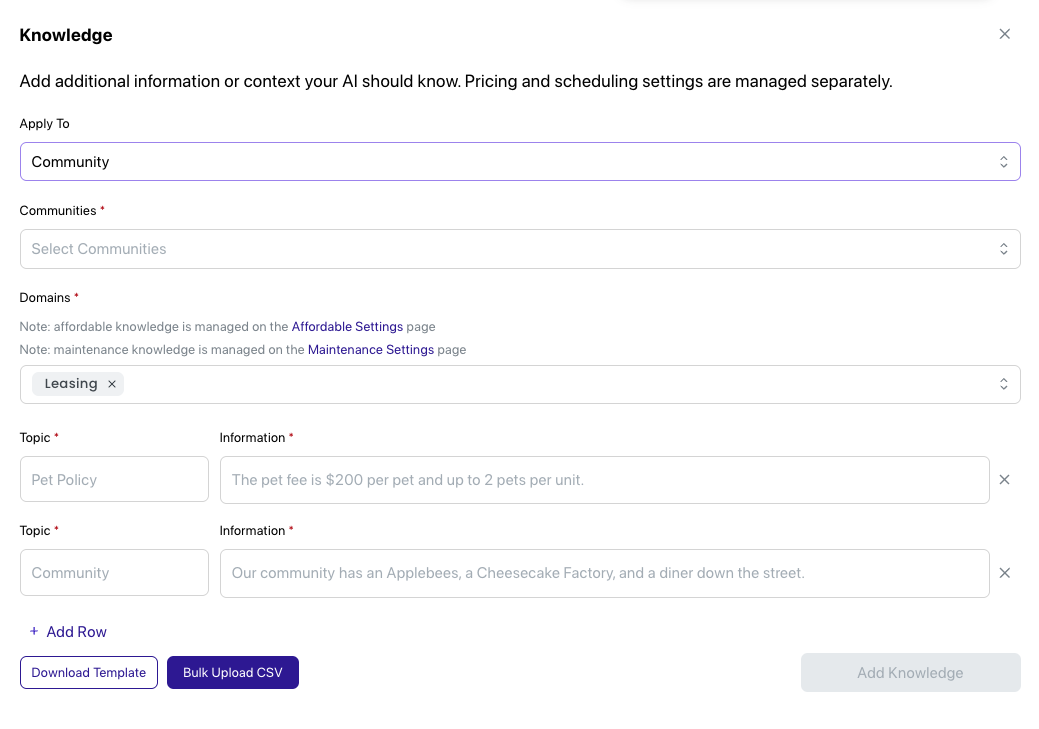Click the Apply To label
The height and width of the screenshot is (729, 1039).
tap(44, 124)
